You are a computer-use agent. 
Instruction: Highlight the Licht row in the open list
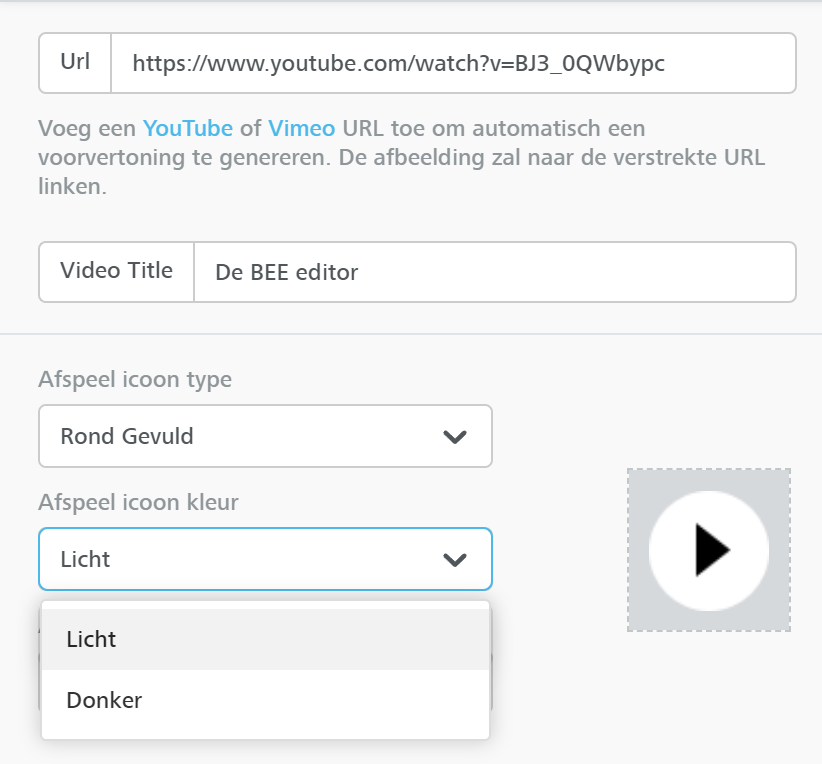coord(264,638)
